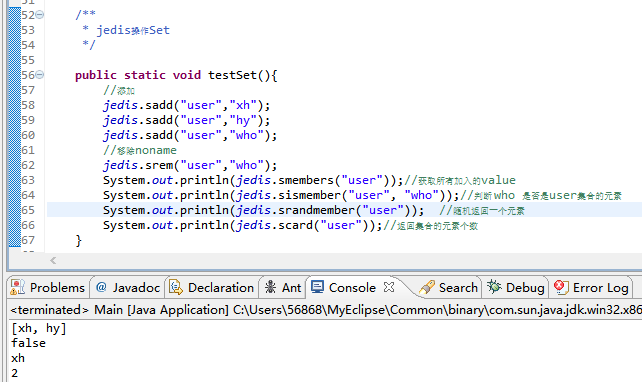Click line number 65 in the gutter
The width and height of the screenshot is (642, 382).
pyautogui.click(x=28, y=210)
